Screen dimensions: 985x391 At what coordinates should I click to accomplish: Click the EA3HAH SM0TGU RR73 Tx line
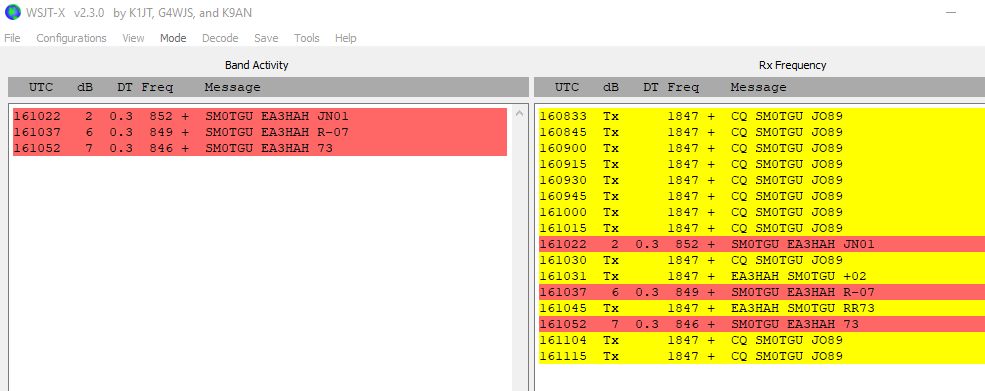762,308
